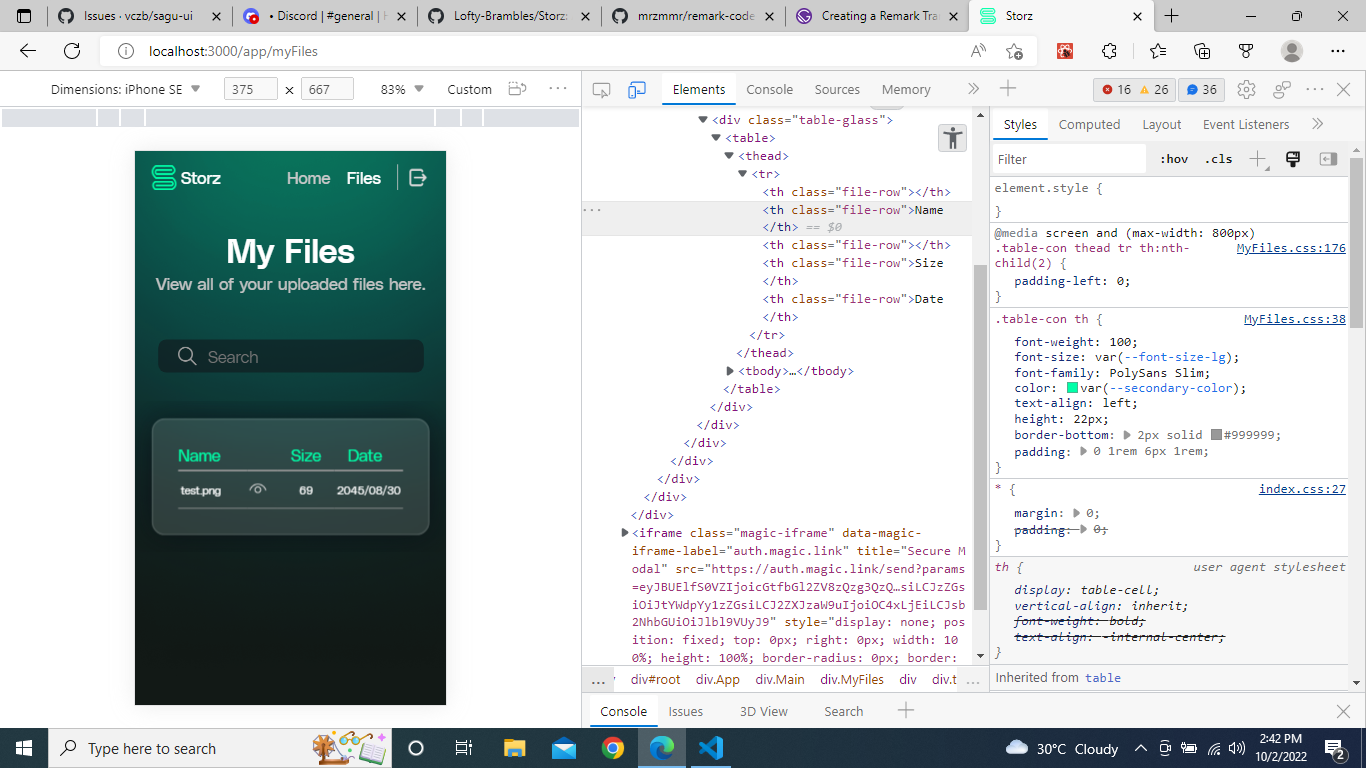Click the search magnifier in the Search bar
Screen dimensions: 1366x768
pyautogui.click(x=187, y=356)
